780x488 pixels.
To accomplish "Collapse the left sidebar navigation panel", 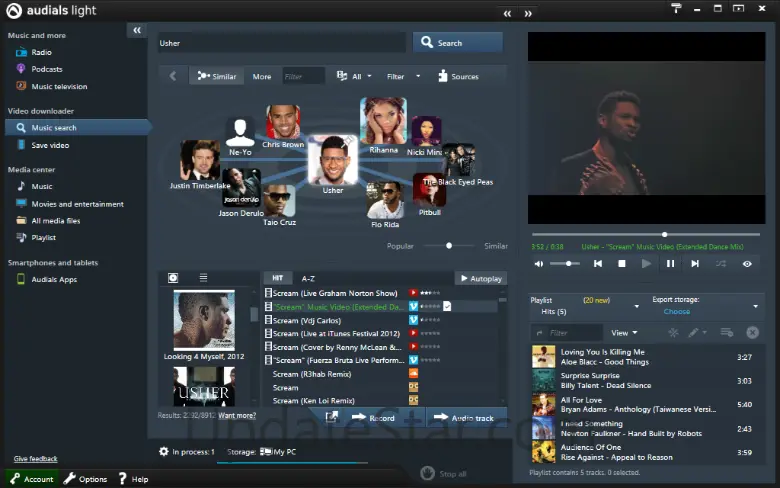I will click(x=136, y=31).
